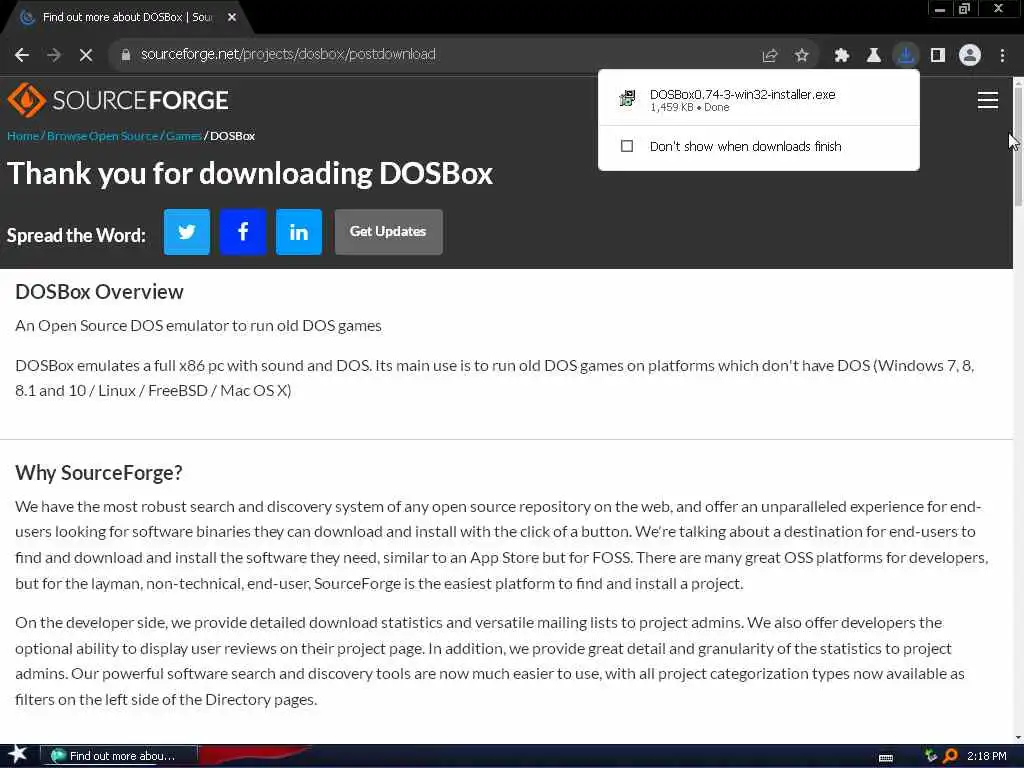Select the Find out more about DOSBox tab
This screenshot has height=768, width=1024.
(127, 18)
